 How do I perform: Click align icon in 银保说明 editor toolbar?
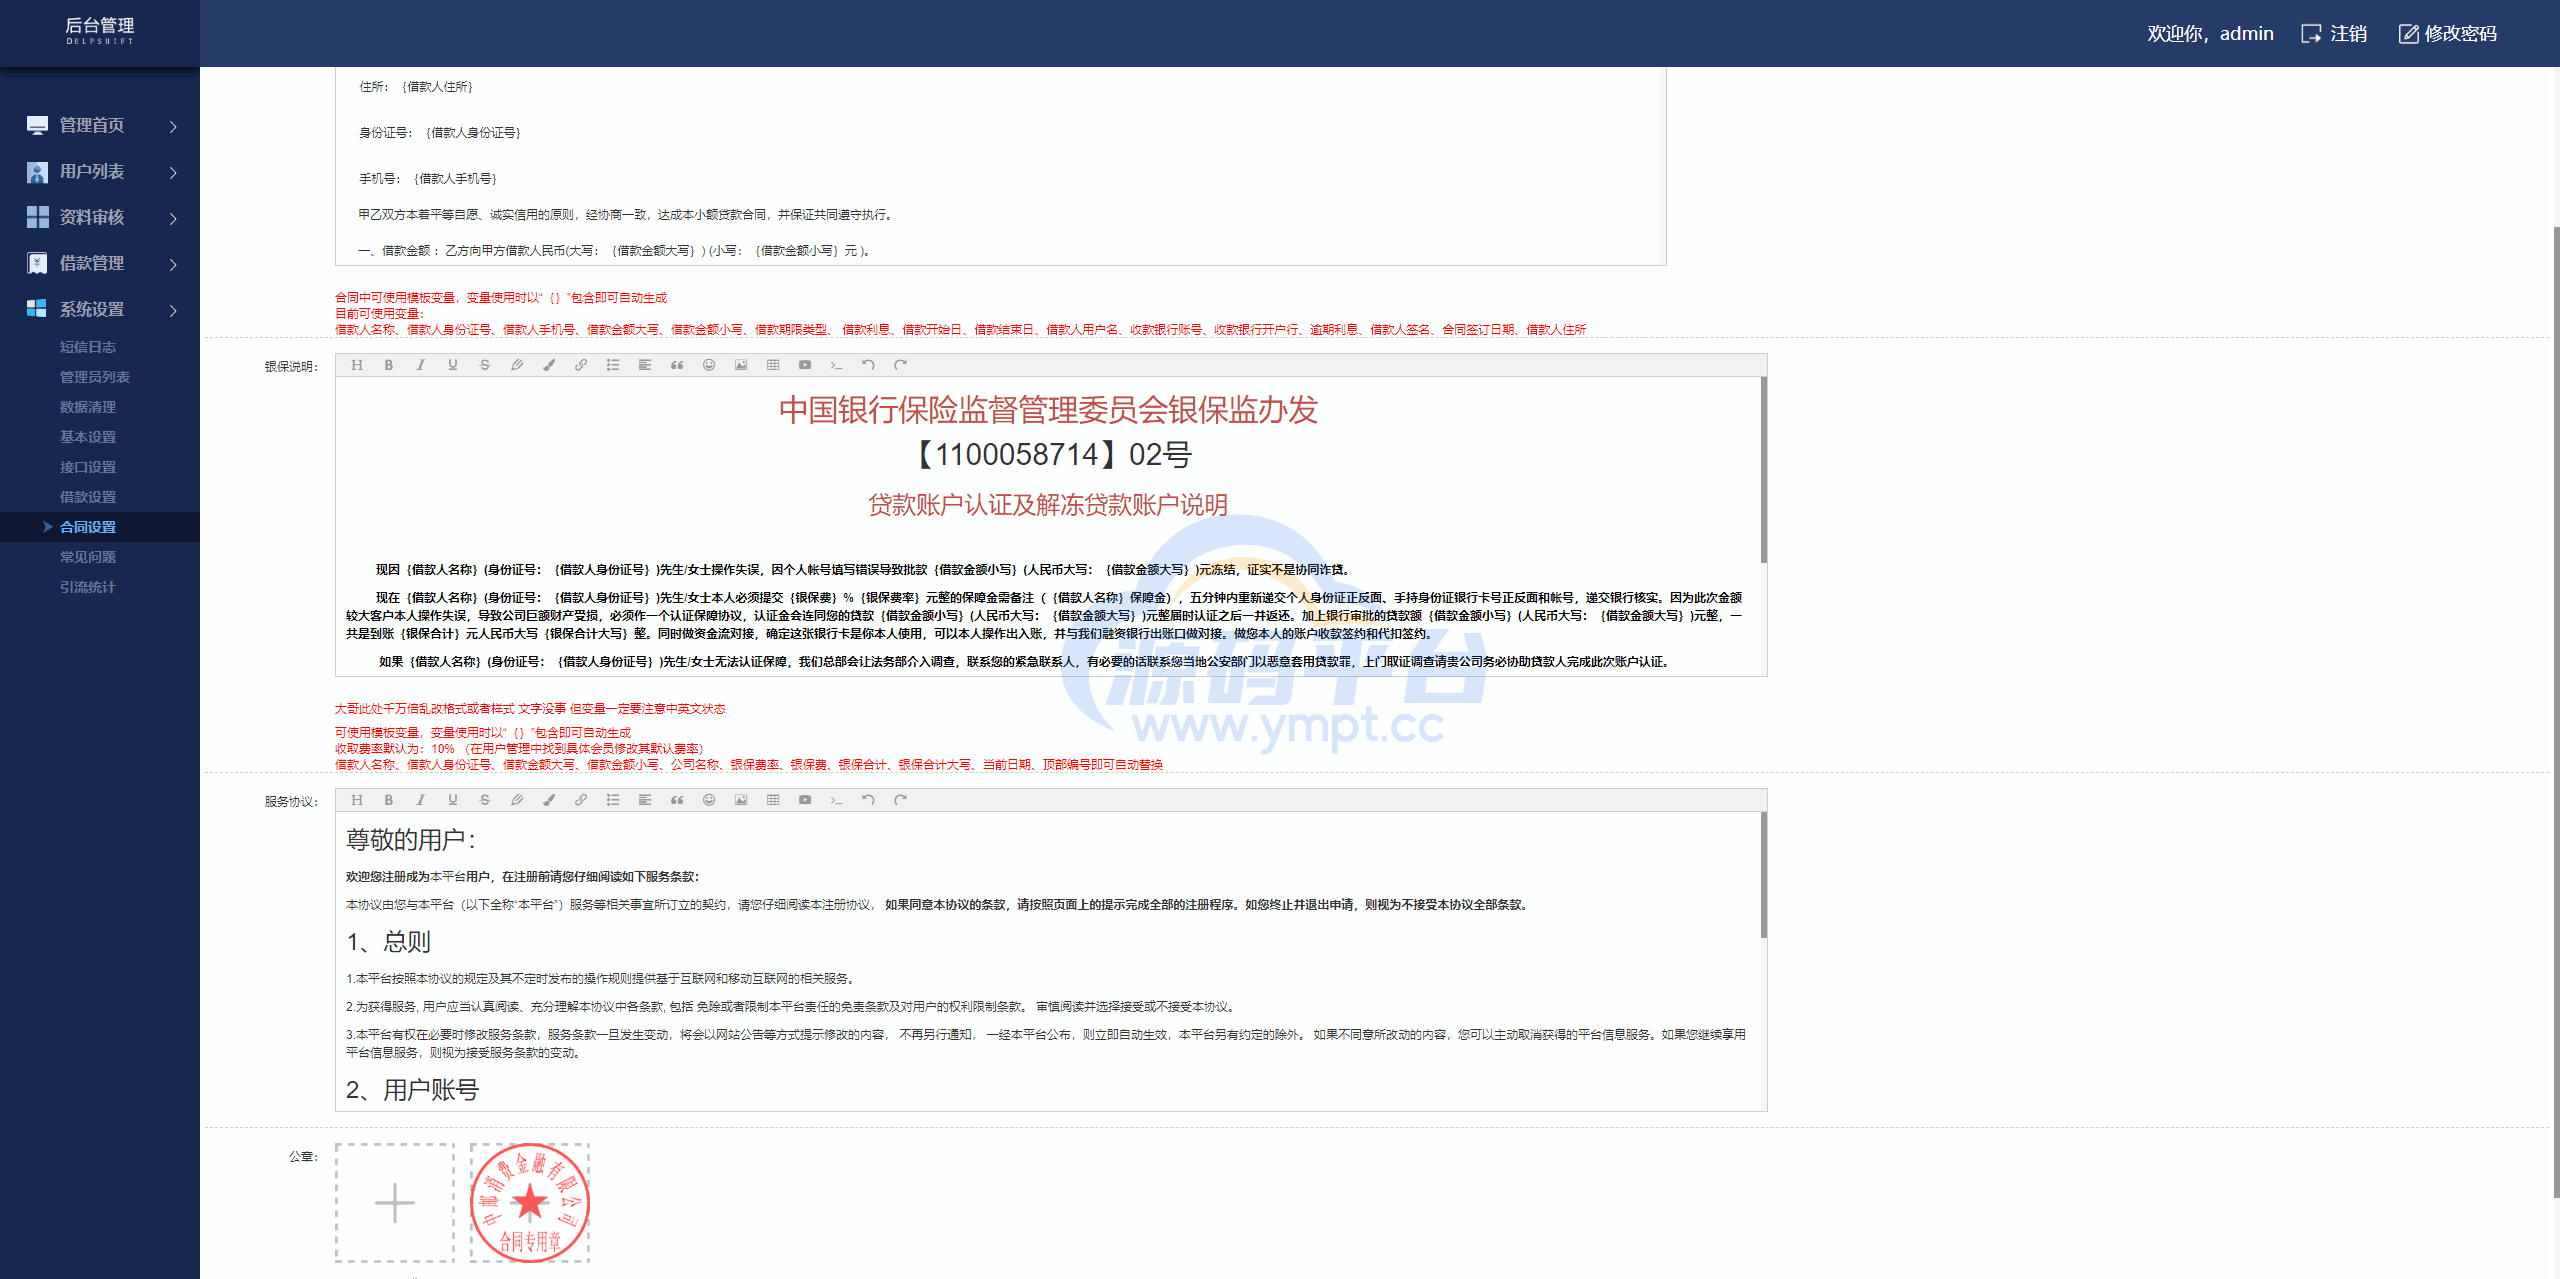pos(645,365)
